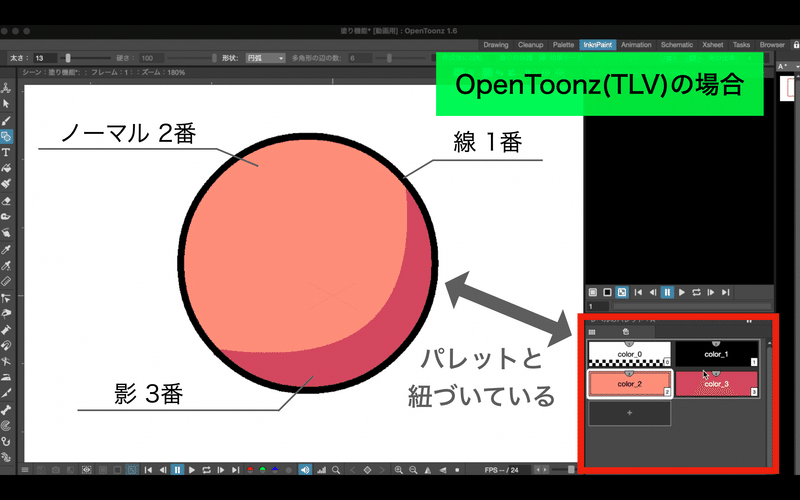
Task: Select the Plastic tool
Action: coord(6,457)
